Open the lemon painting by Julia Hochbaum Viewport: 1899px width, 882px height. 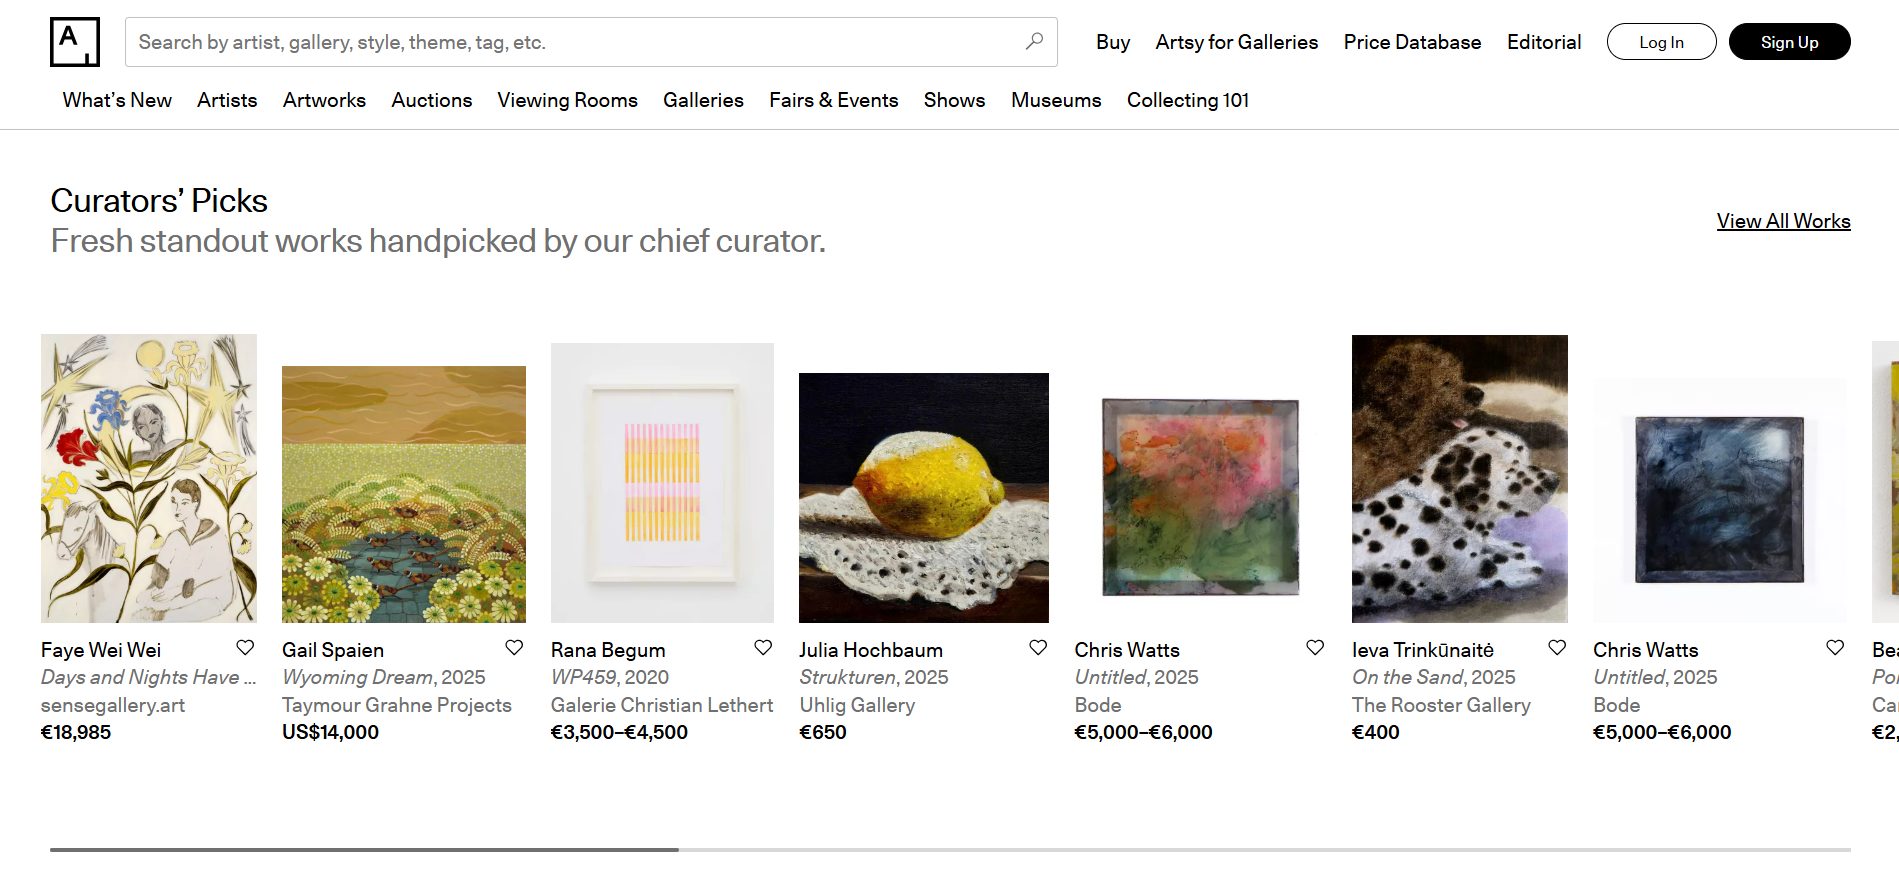pyautogui.click(x=924, y=498)
